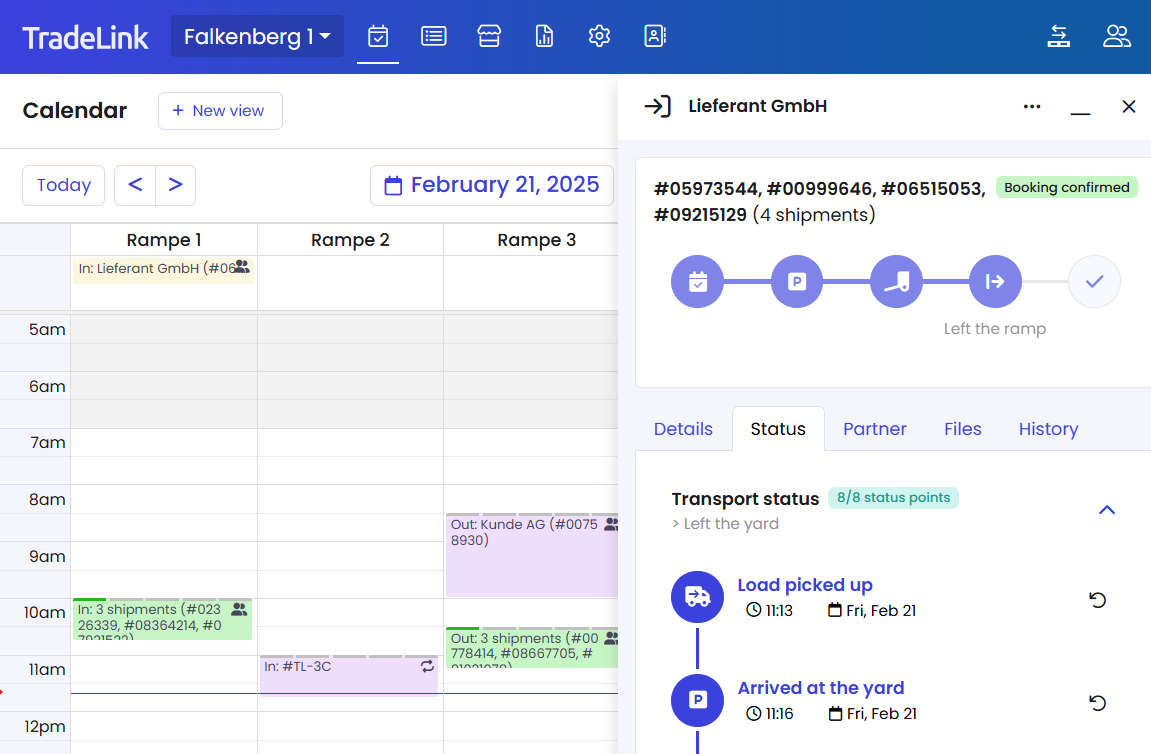
Task: Collapse the Transport status section
Action: point(1106,510)
